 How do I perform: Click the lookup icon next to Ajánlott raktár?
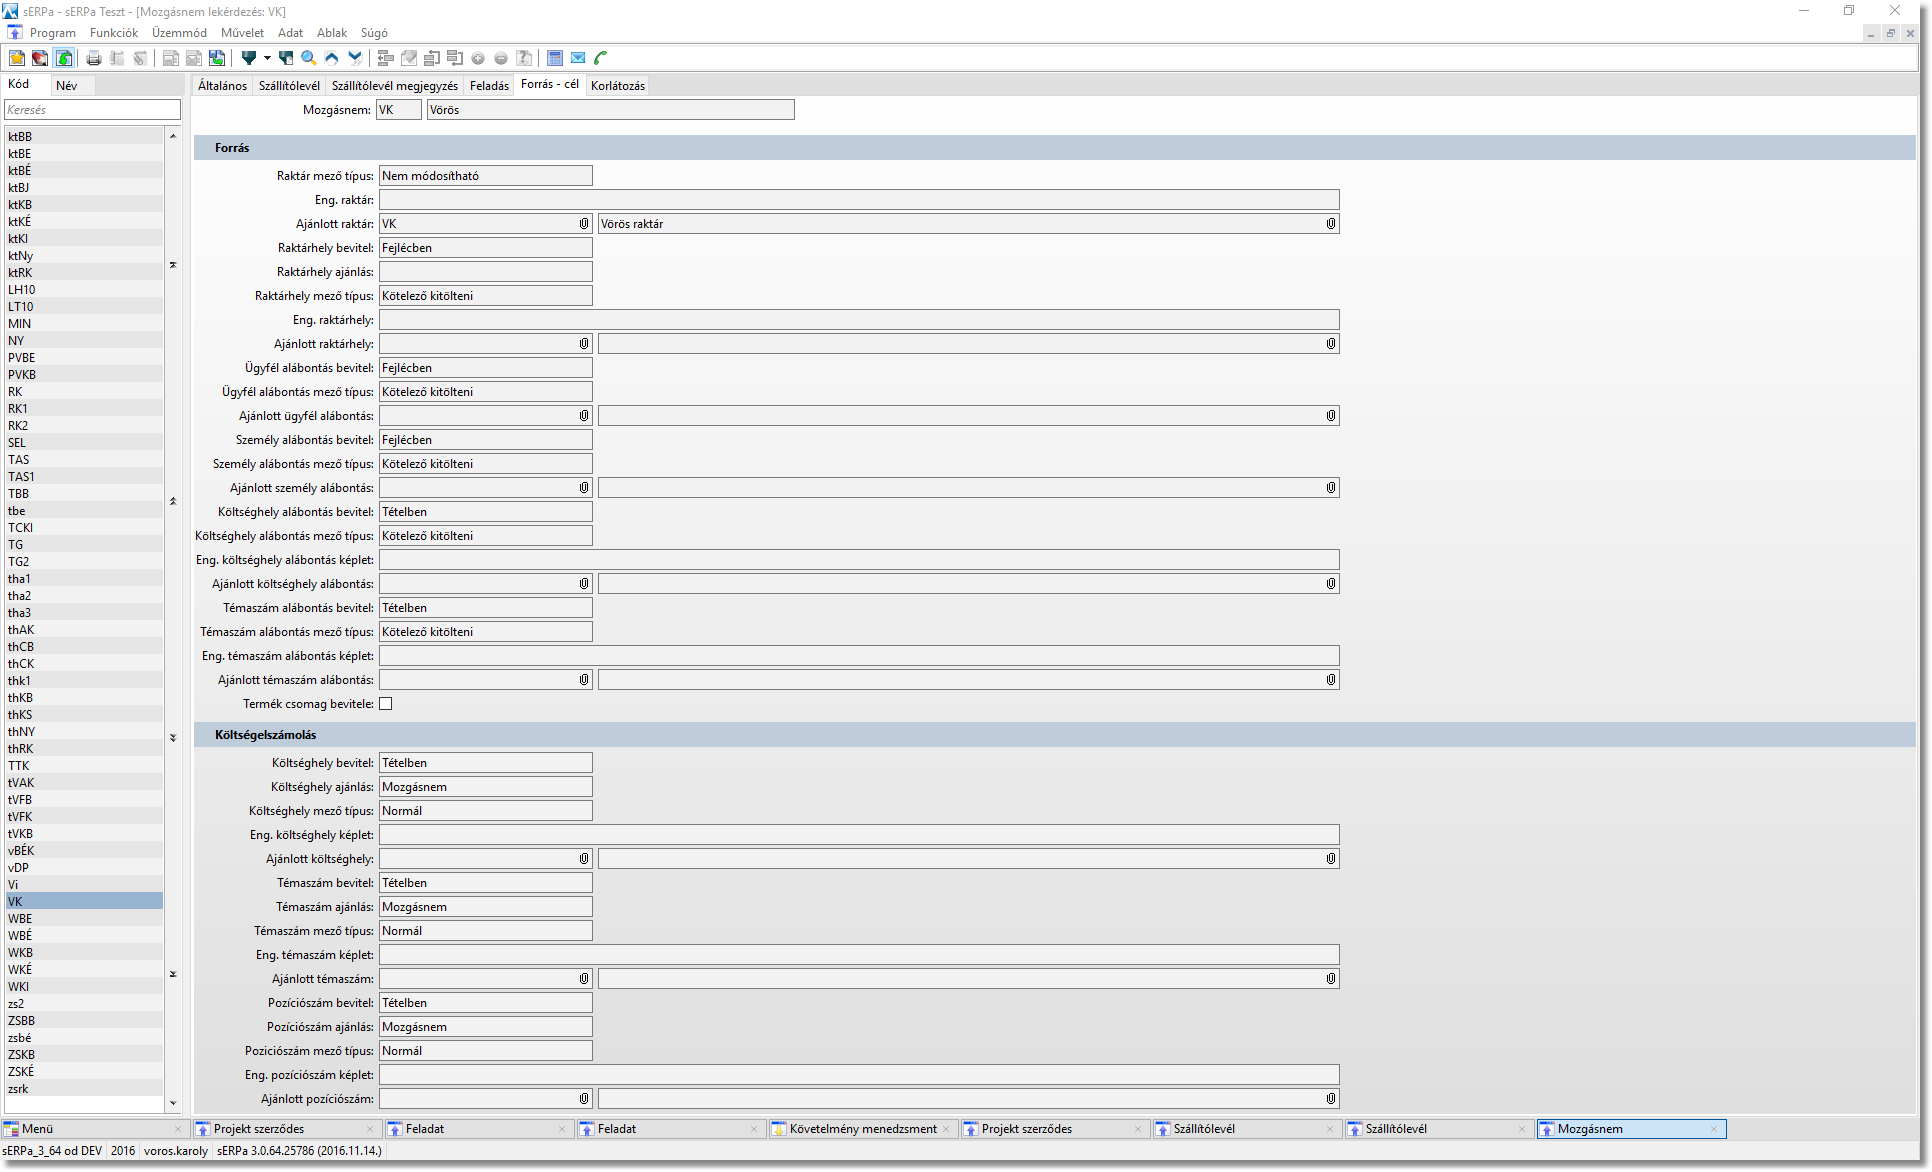582,224
